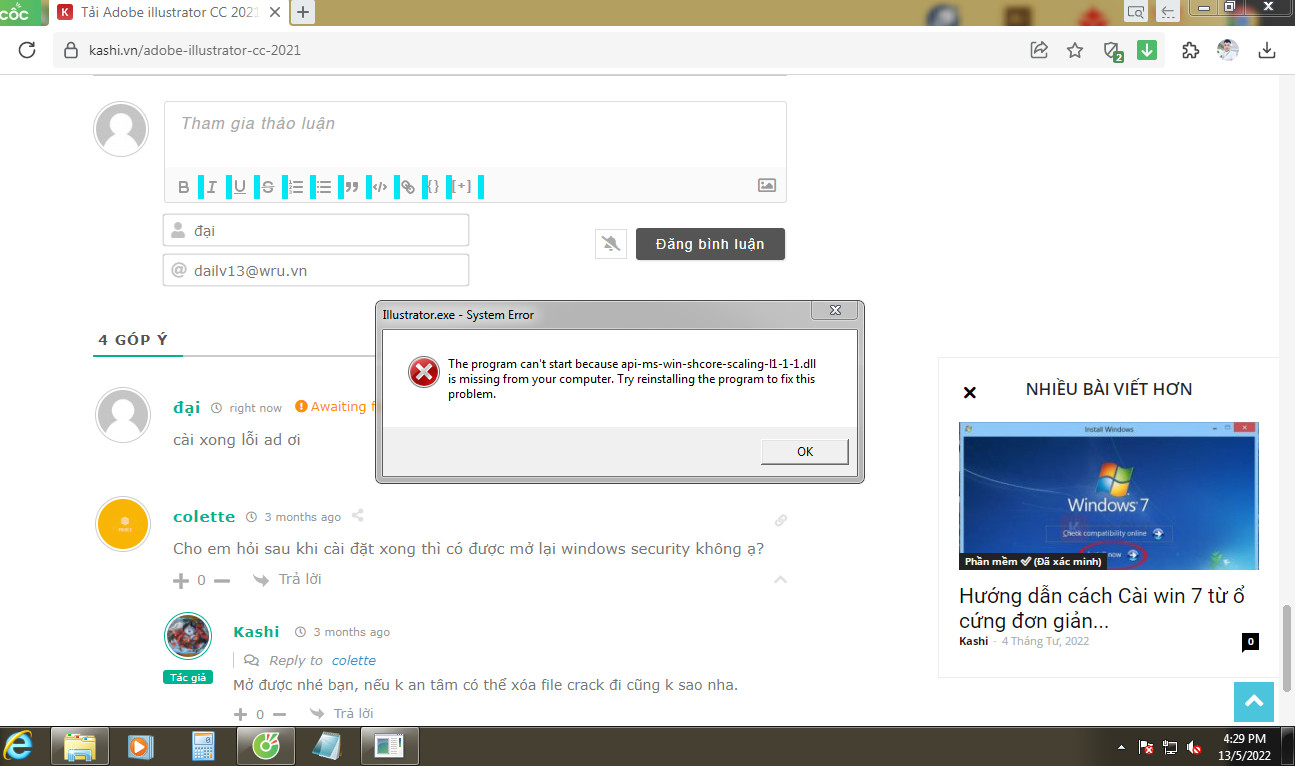Close the Nhiều bài viết hơn panel
Image resolution: width=1295 pixels, height=766 pixels.
969,393
